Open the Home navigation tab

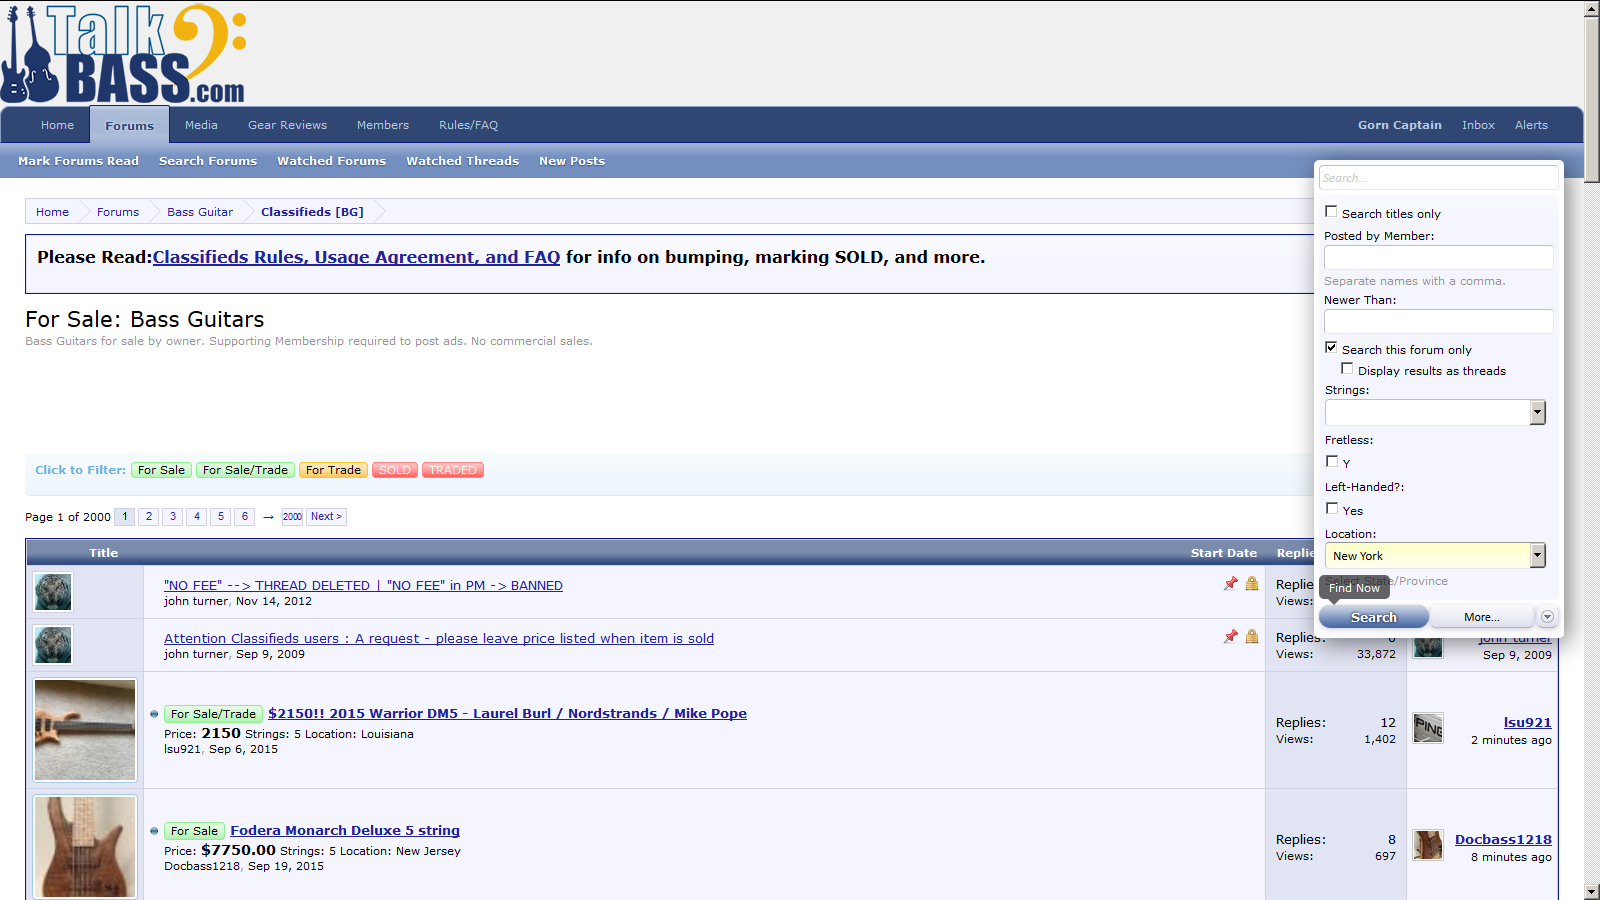(57, 125)
